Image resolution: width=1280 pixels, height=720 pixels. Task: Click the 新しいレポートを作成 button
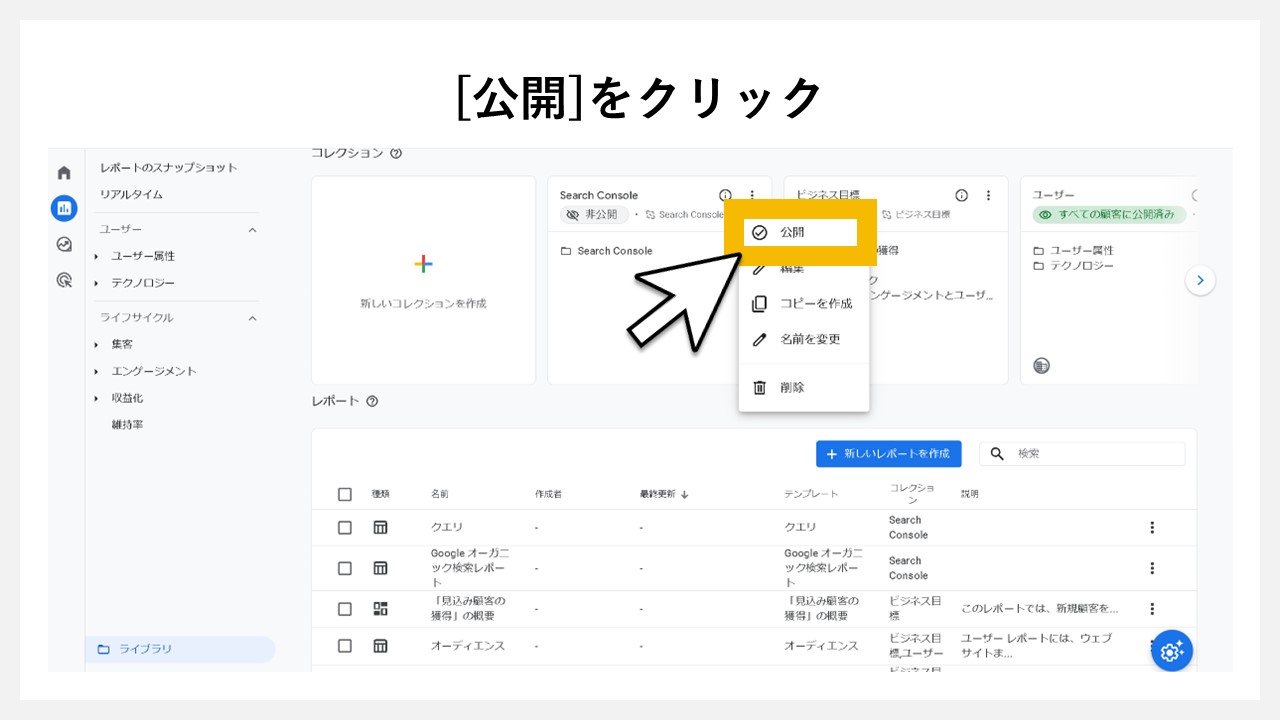coord(888,453)
